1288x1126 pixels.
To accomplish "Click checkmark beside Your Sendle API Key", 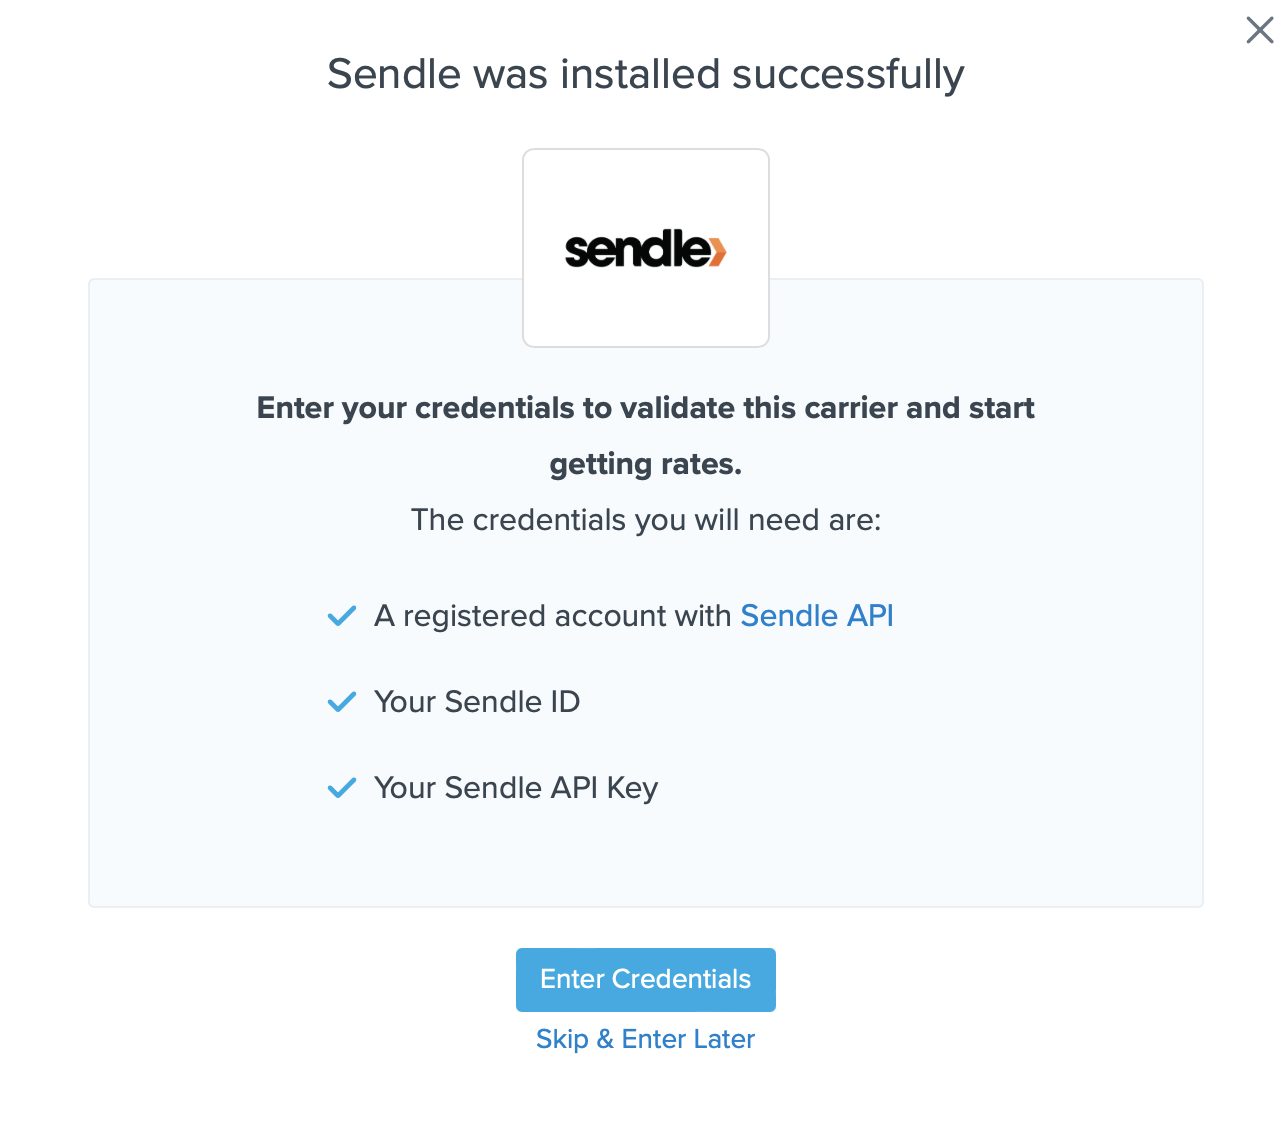I will [342, 788].
